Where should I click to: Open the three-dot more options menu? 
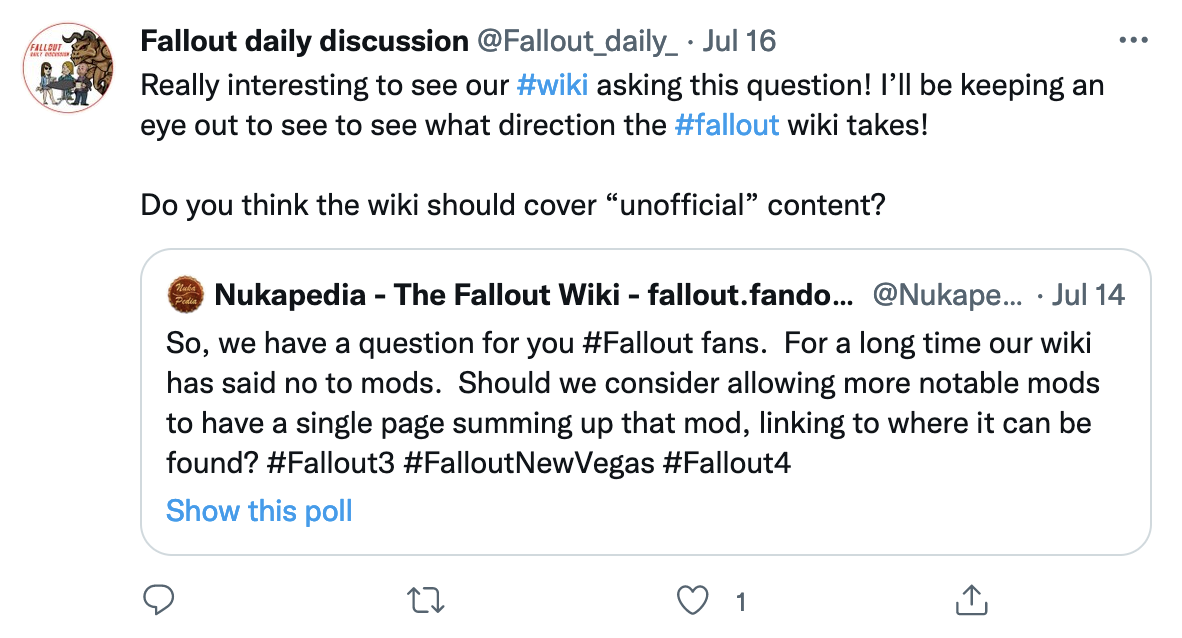pos(1132,42)
